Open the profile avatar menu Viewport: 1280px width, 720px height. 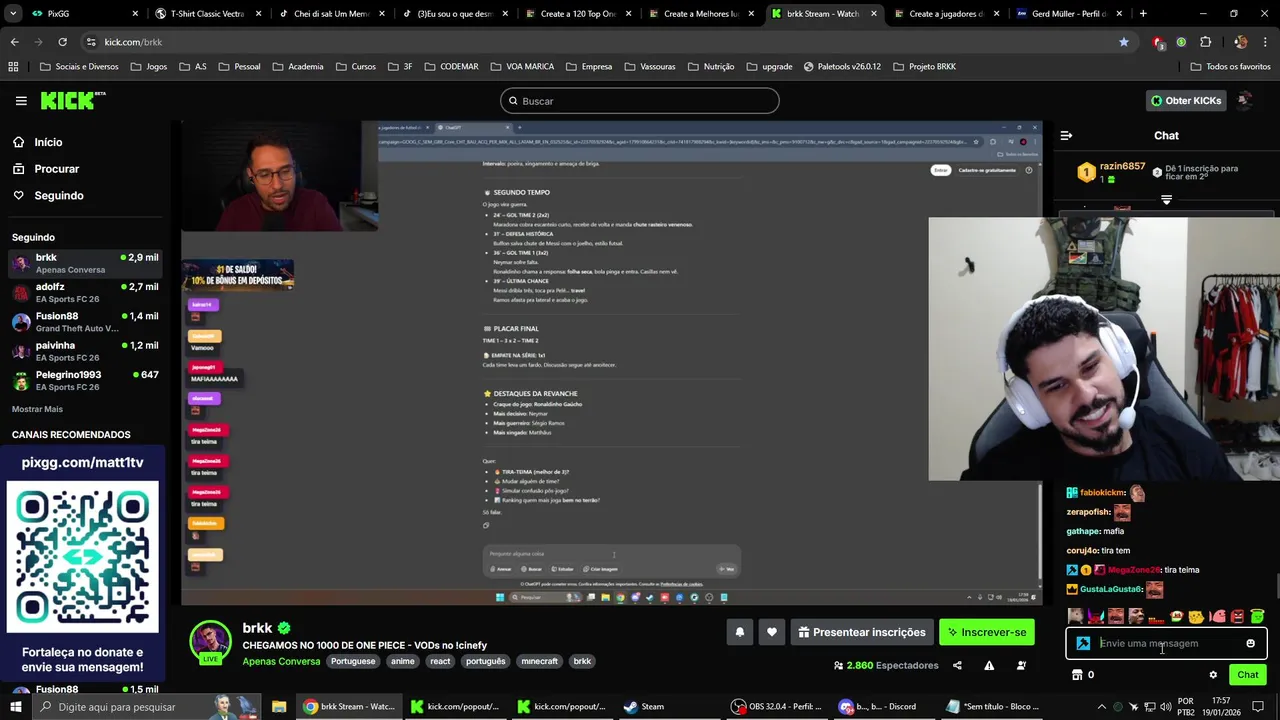coord(1245,101)
